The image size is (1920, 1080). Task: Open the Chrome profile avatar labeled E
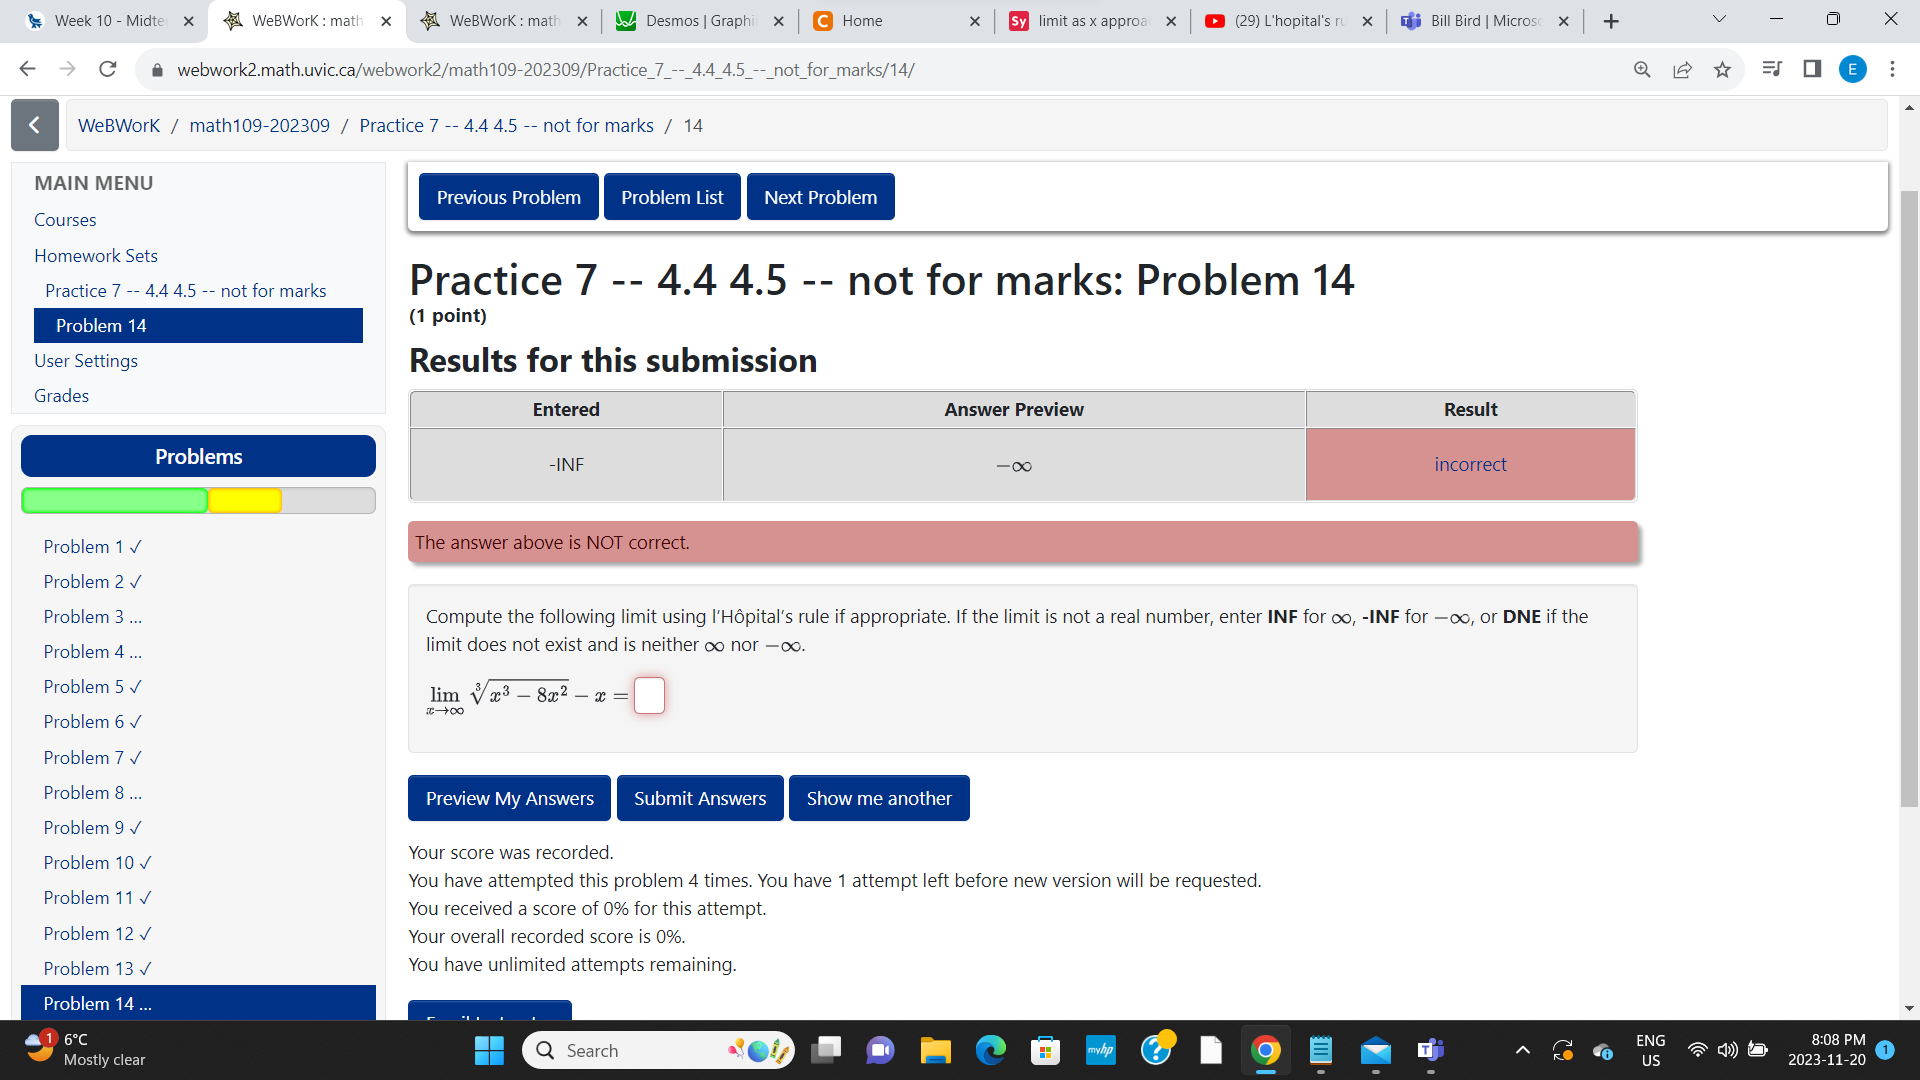1854,69
